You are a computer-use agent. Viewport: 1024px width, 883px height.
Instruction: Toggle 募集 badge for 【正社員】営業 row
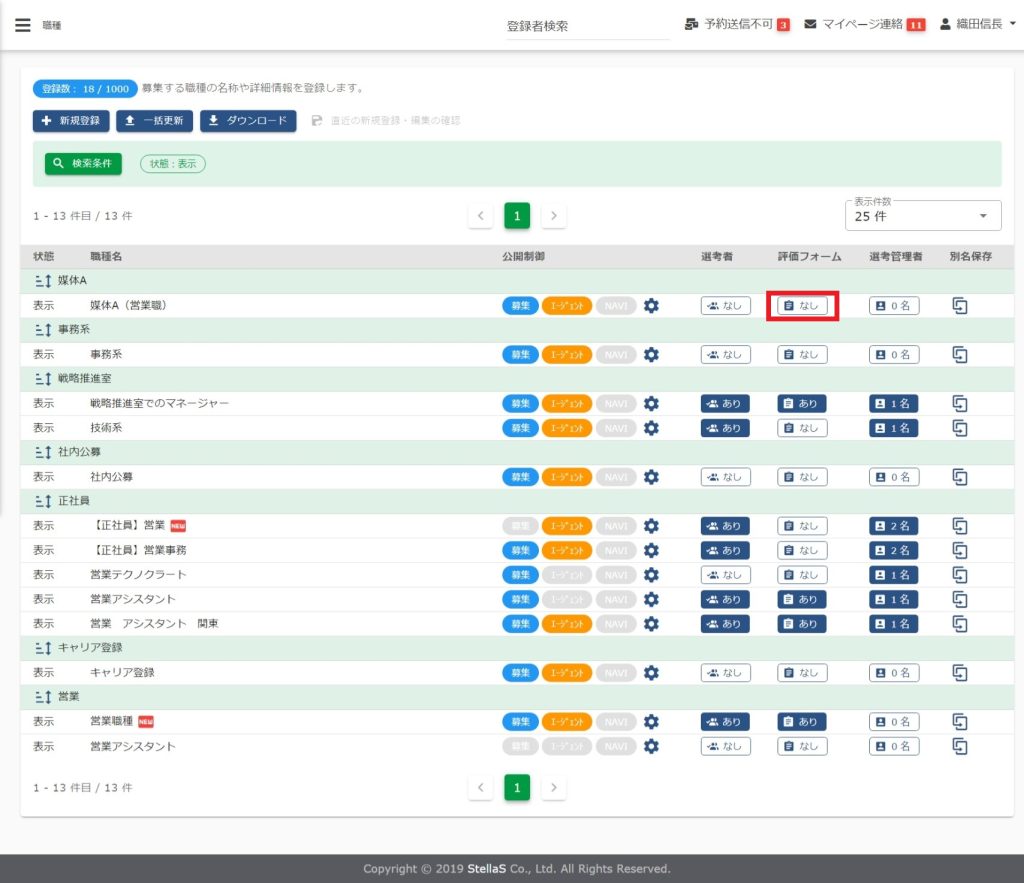[x=520, y=526]
